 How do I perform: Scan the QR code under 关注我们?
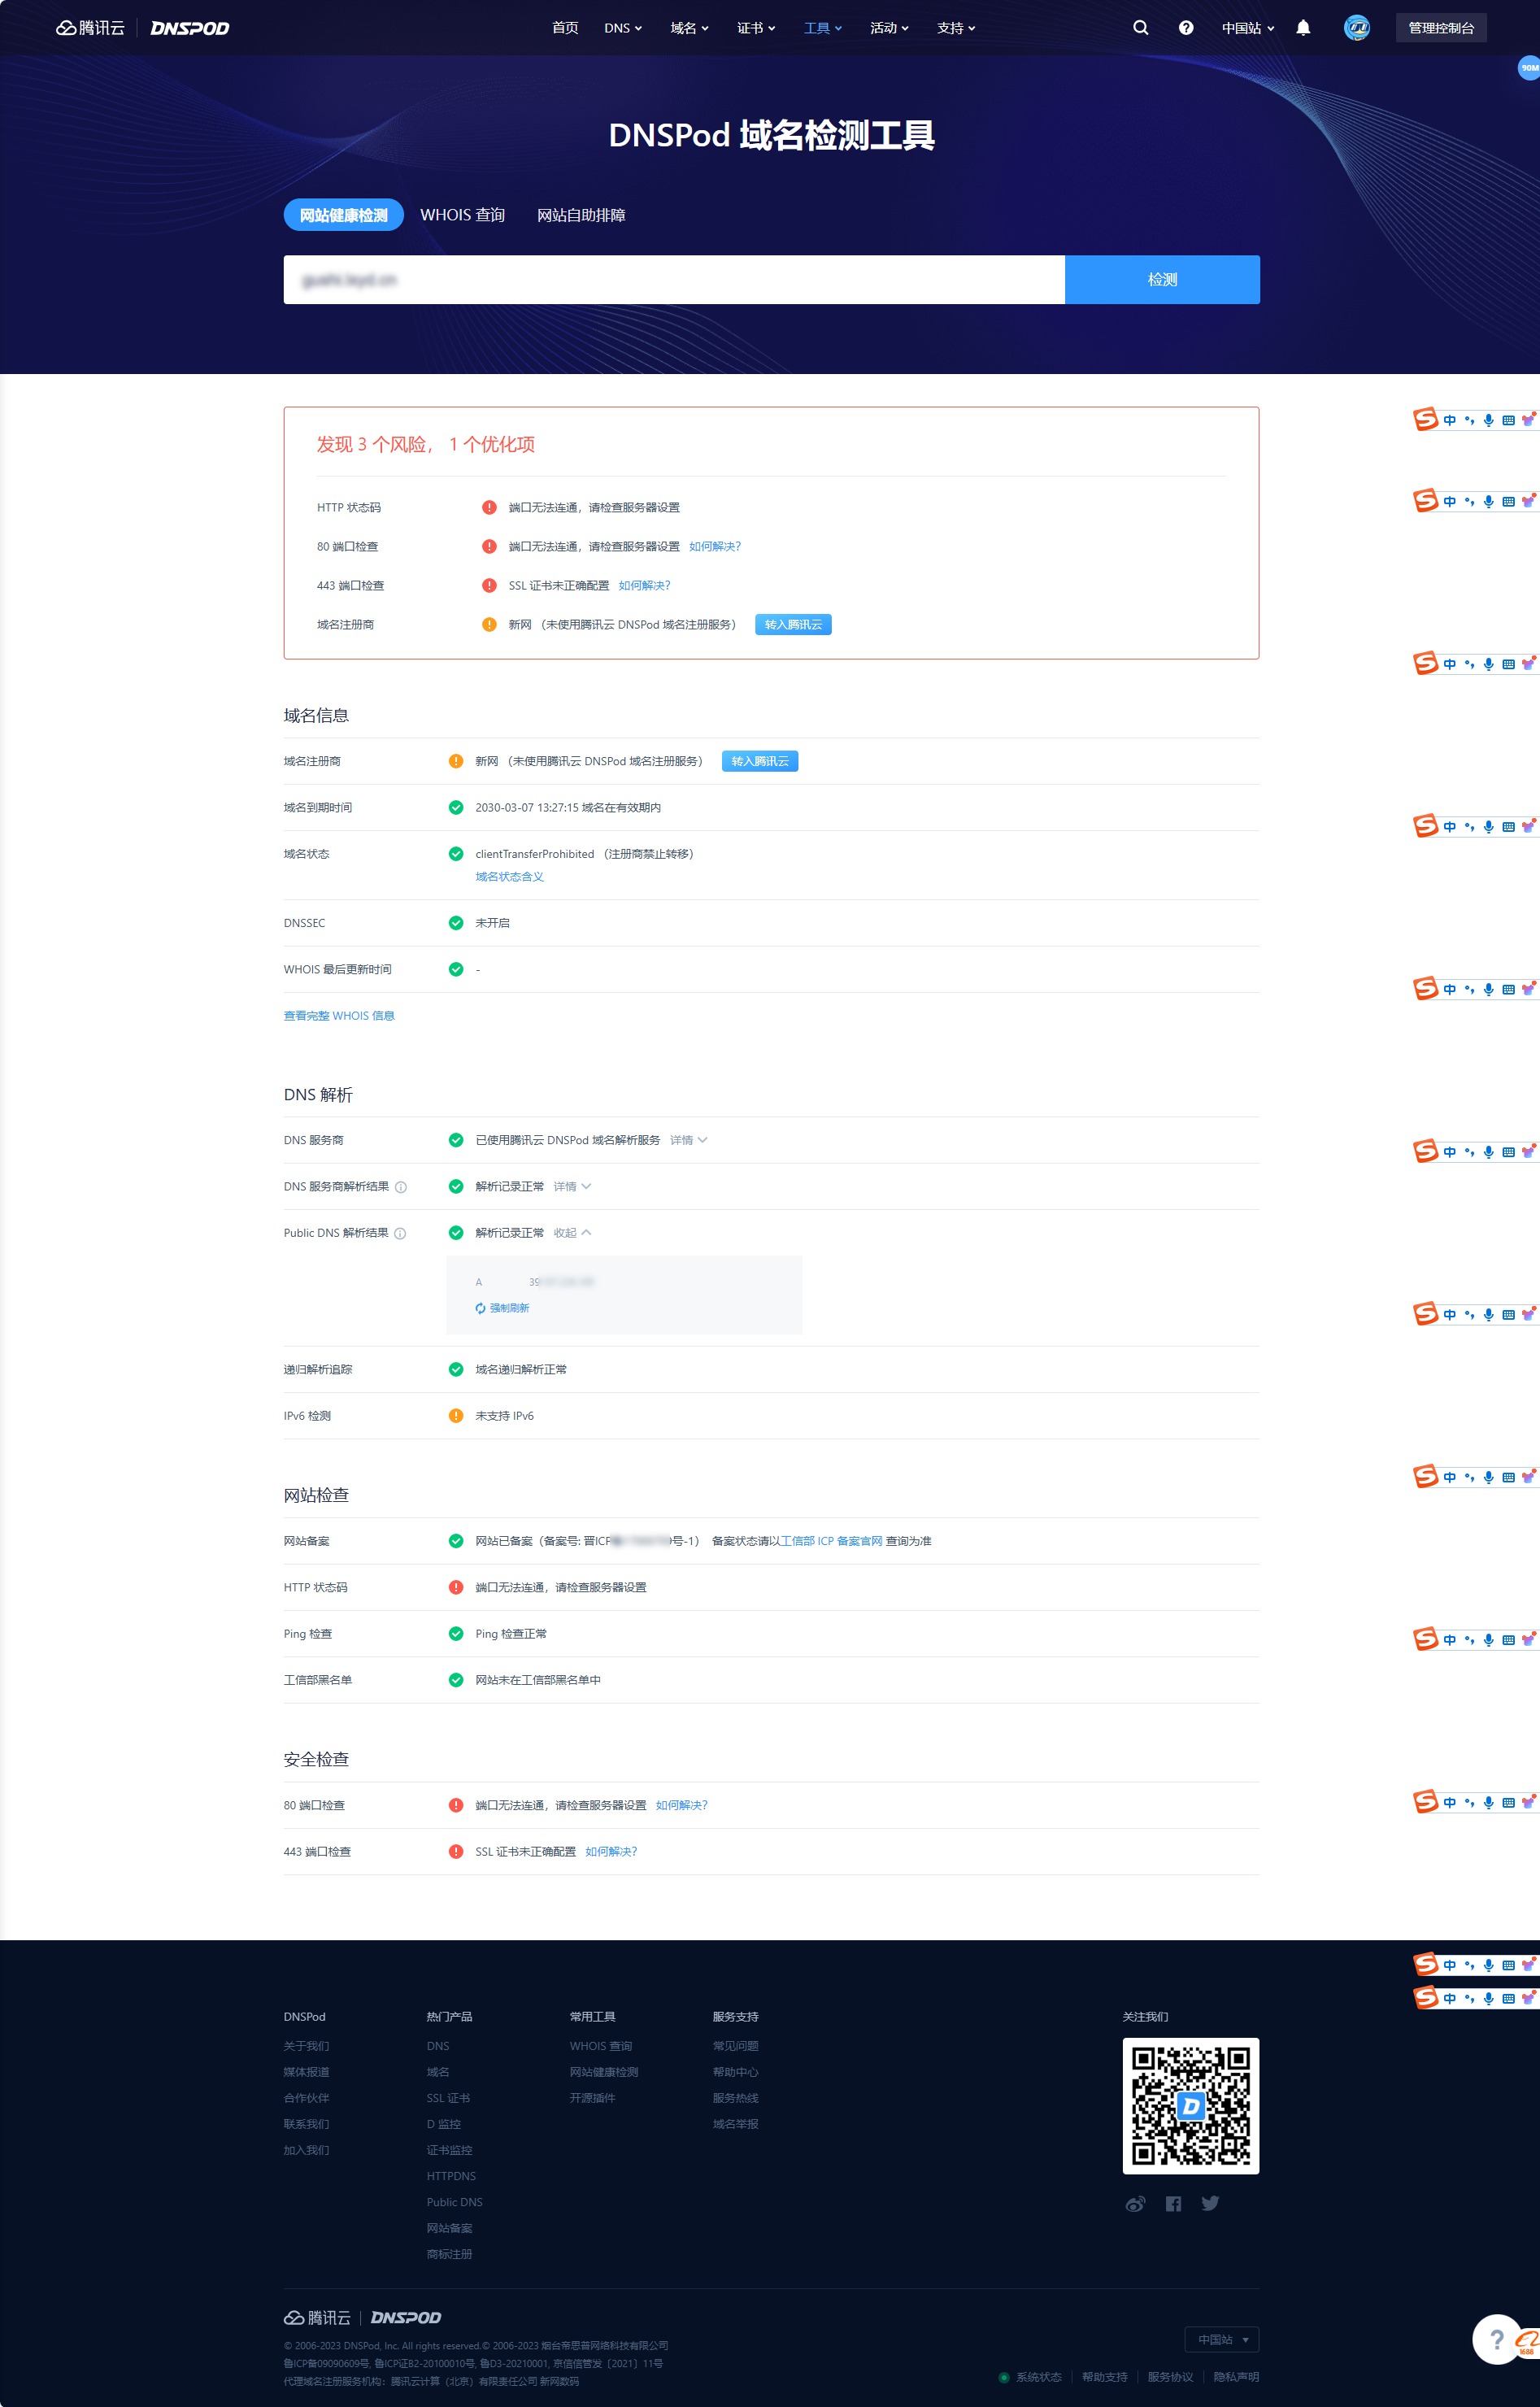pyautogui.click(x=1190, y=2105)
